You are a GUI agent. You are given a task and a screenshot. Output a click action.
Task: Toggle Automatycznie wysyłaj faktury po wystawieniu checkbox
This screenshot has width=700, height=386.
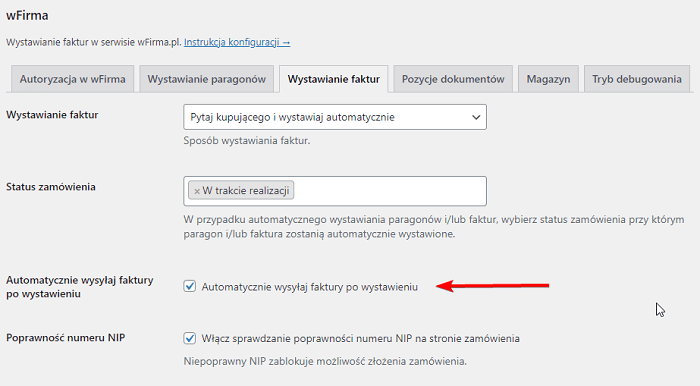point(190,286)
